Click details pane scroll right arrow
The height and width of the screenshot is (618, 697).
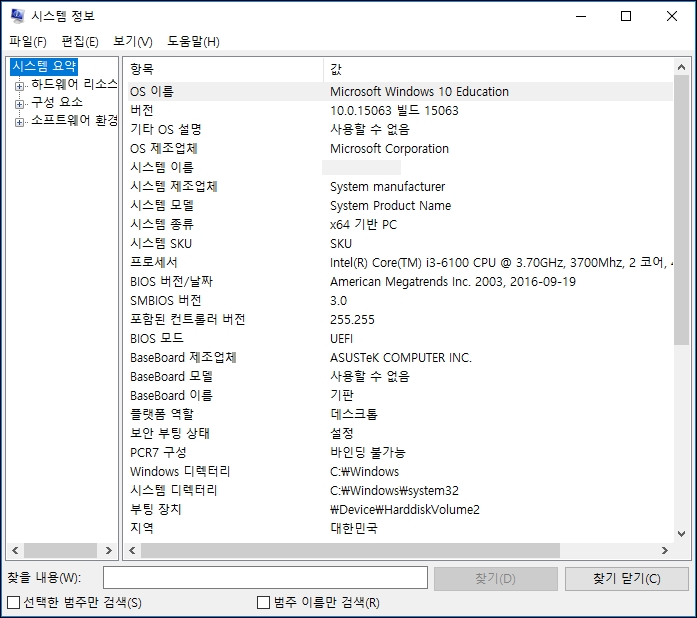coord(665,550)
